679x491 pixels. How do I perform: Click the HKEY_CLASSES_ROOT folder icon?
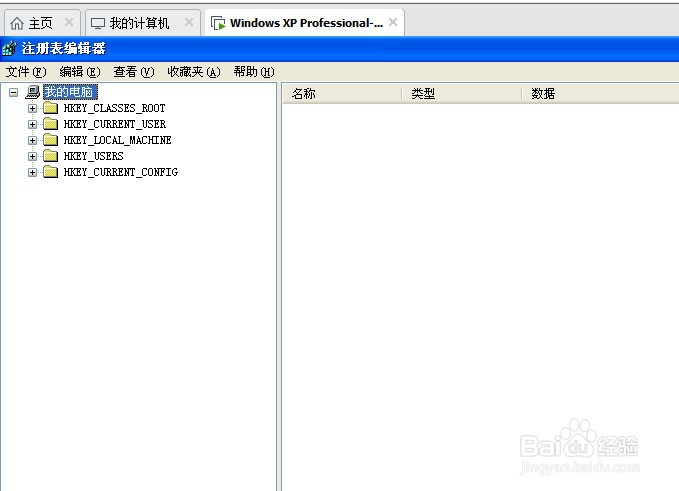[x=51, y=108]
